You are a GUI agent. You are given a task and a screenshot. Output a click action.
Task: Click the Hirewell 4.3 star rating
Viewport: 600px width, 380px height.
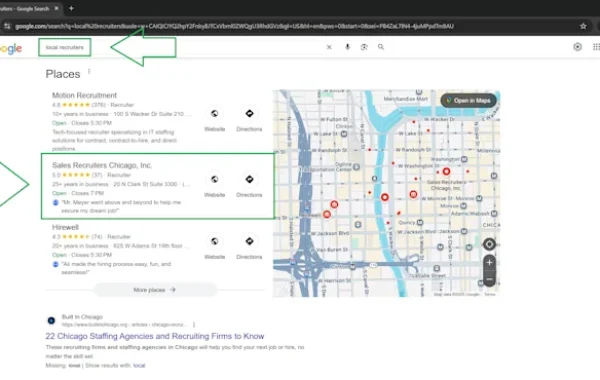(x=76, y=236)
